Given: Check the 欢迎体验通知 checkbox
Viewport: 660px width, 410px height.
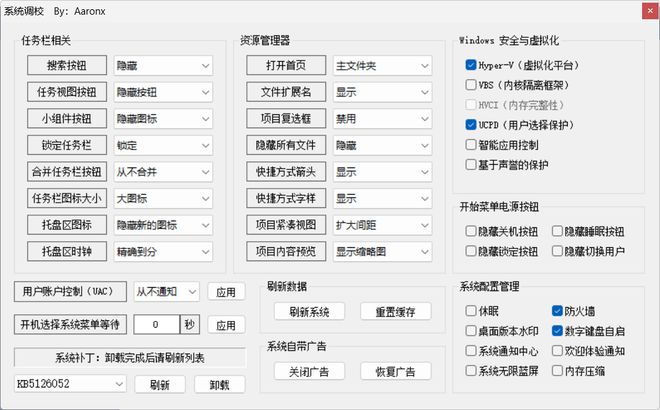Looking at the screenshot, I should pyautogui.click(x=557, y=351).
